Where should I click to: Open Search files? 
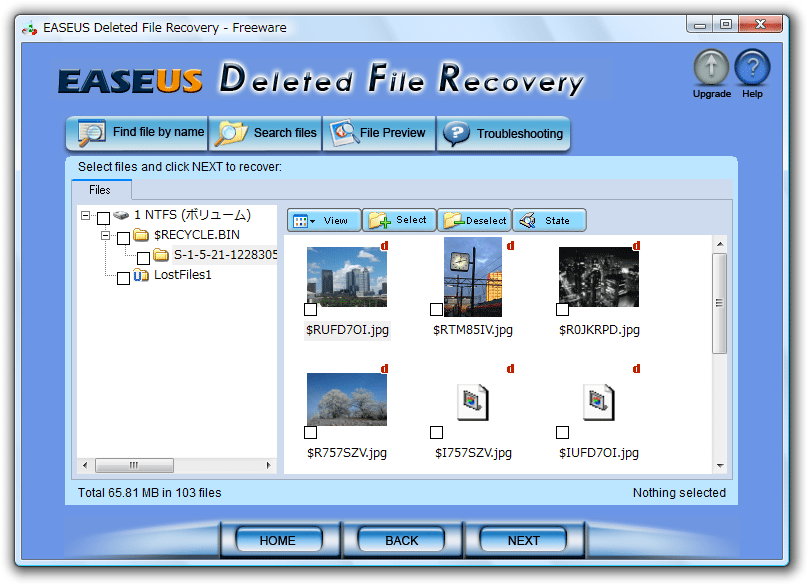(x=265, y=134)
